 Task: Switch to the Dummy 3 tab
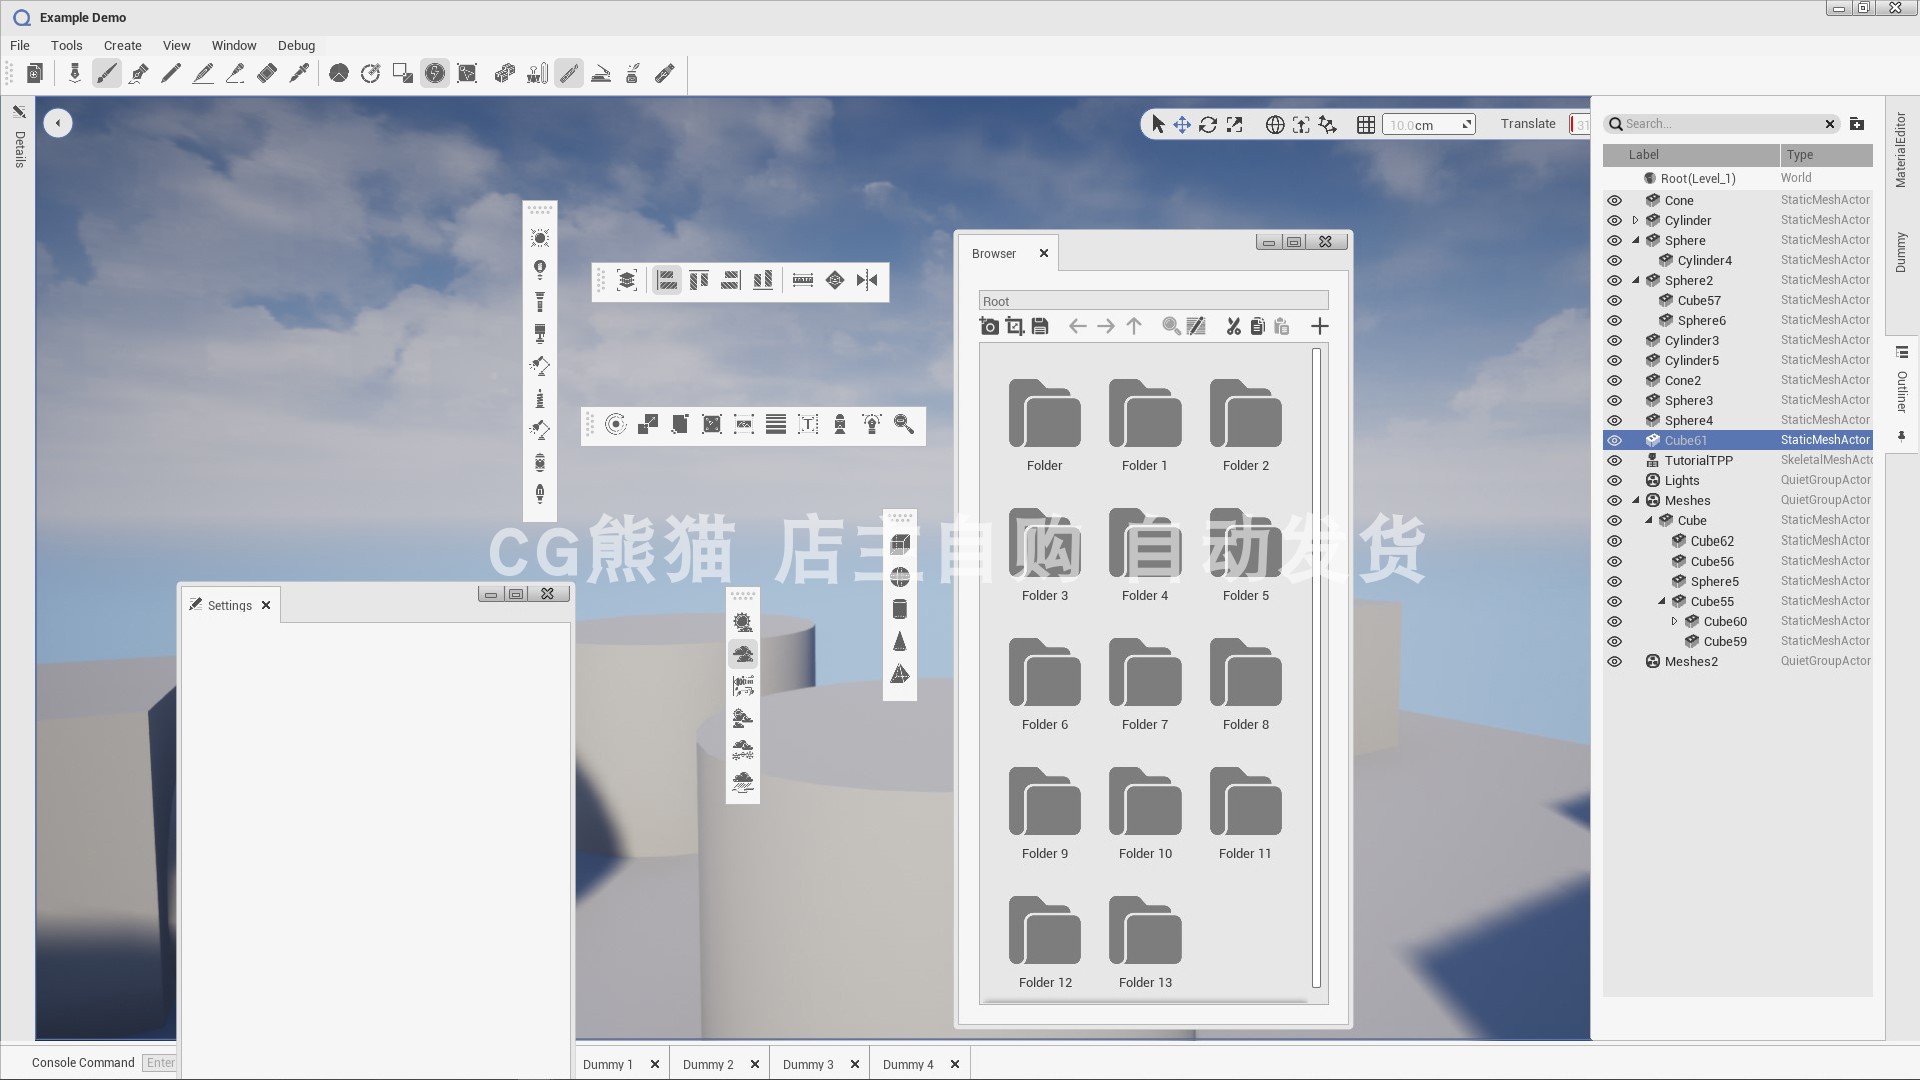coord(808,1064)
